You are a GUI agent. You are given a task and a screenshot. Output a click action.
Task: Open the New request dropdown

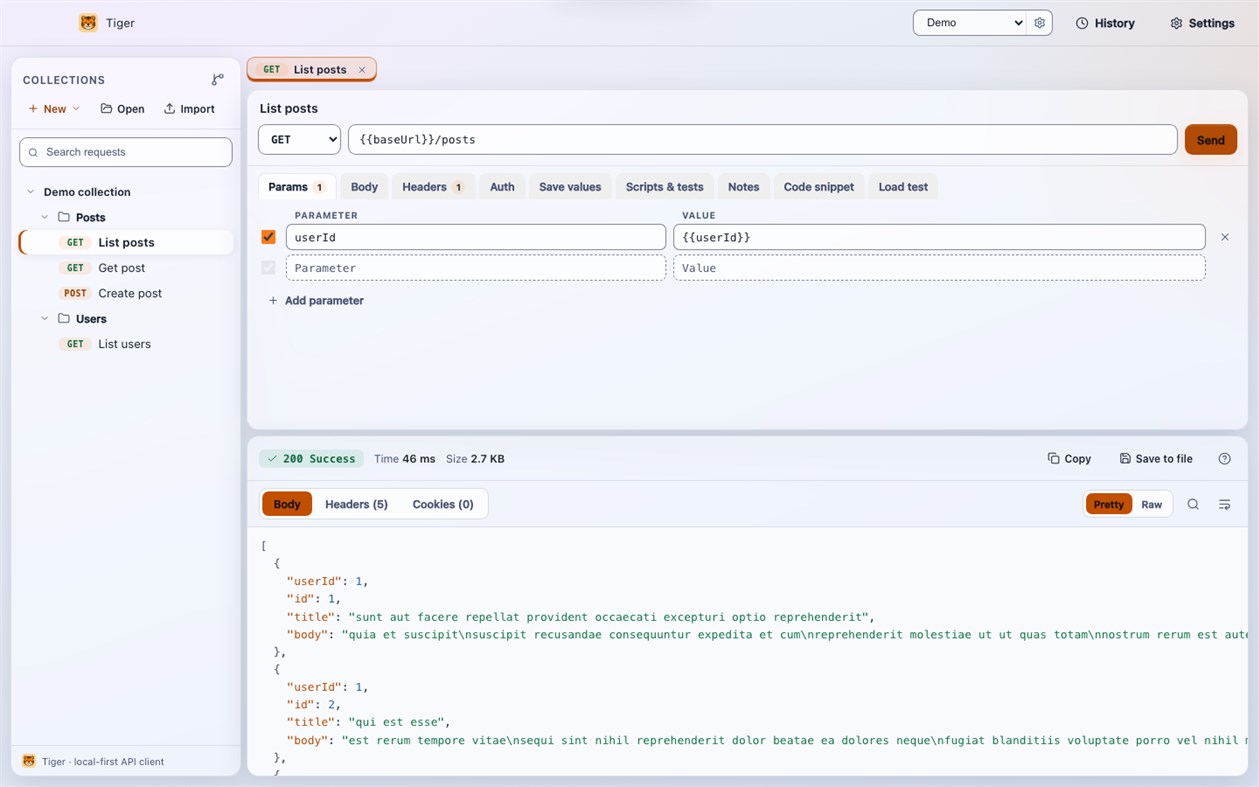point(54,109)
